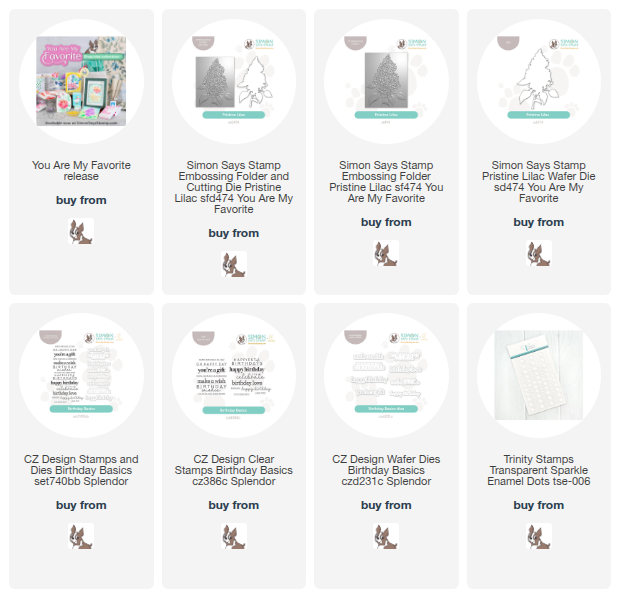Open the CZ Design Wafer Dies product image
This screenshot has height=610, width=620.
(x=386, y=375)
